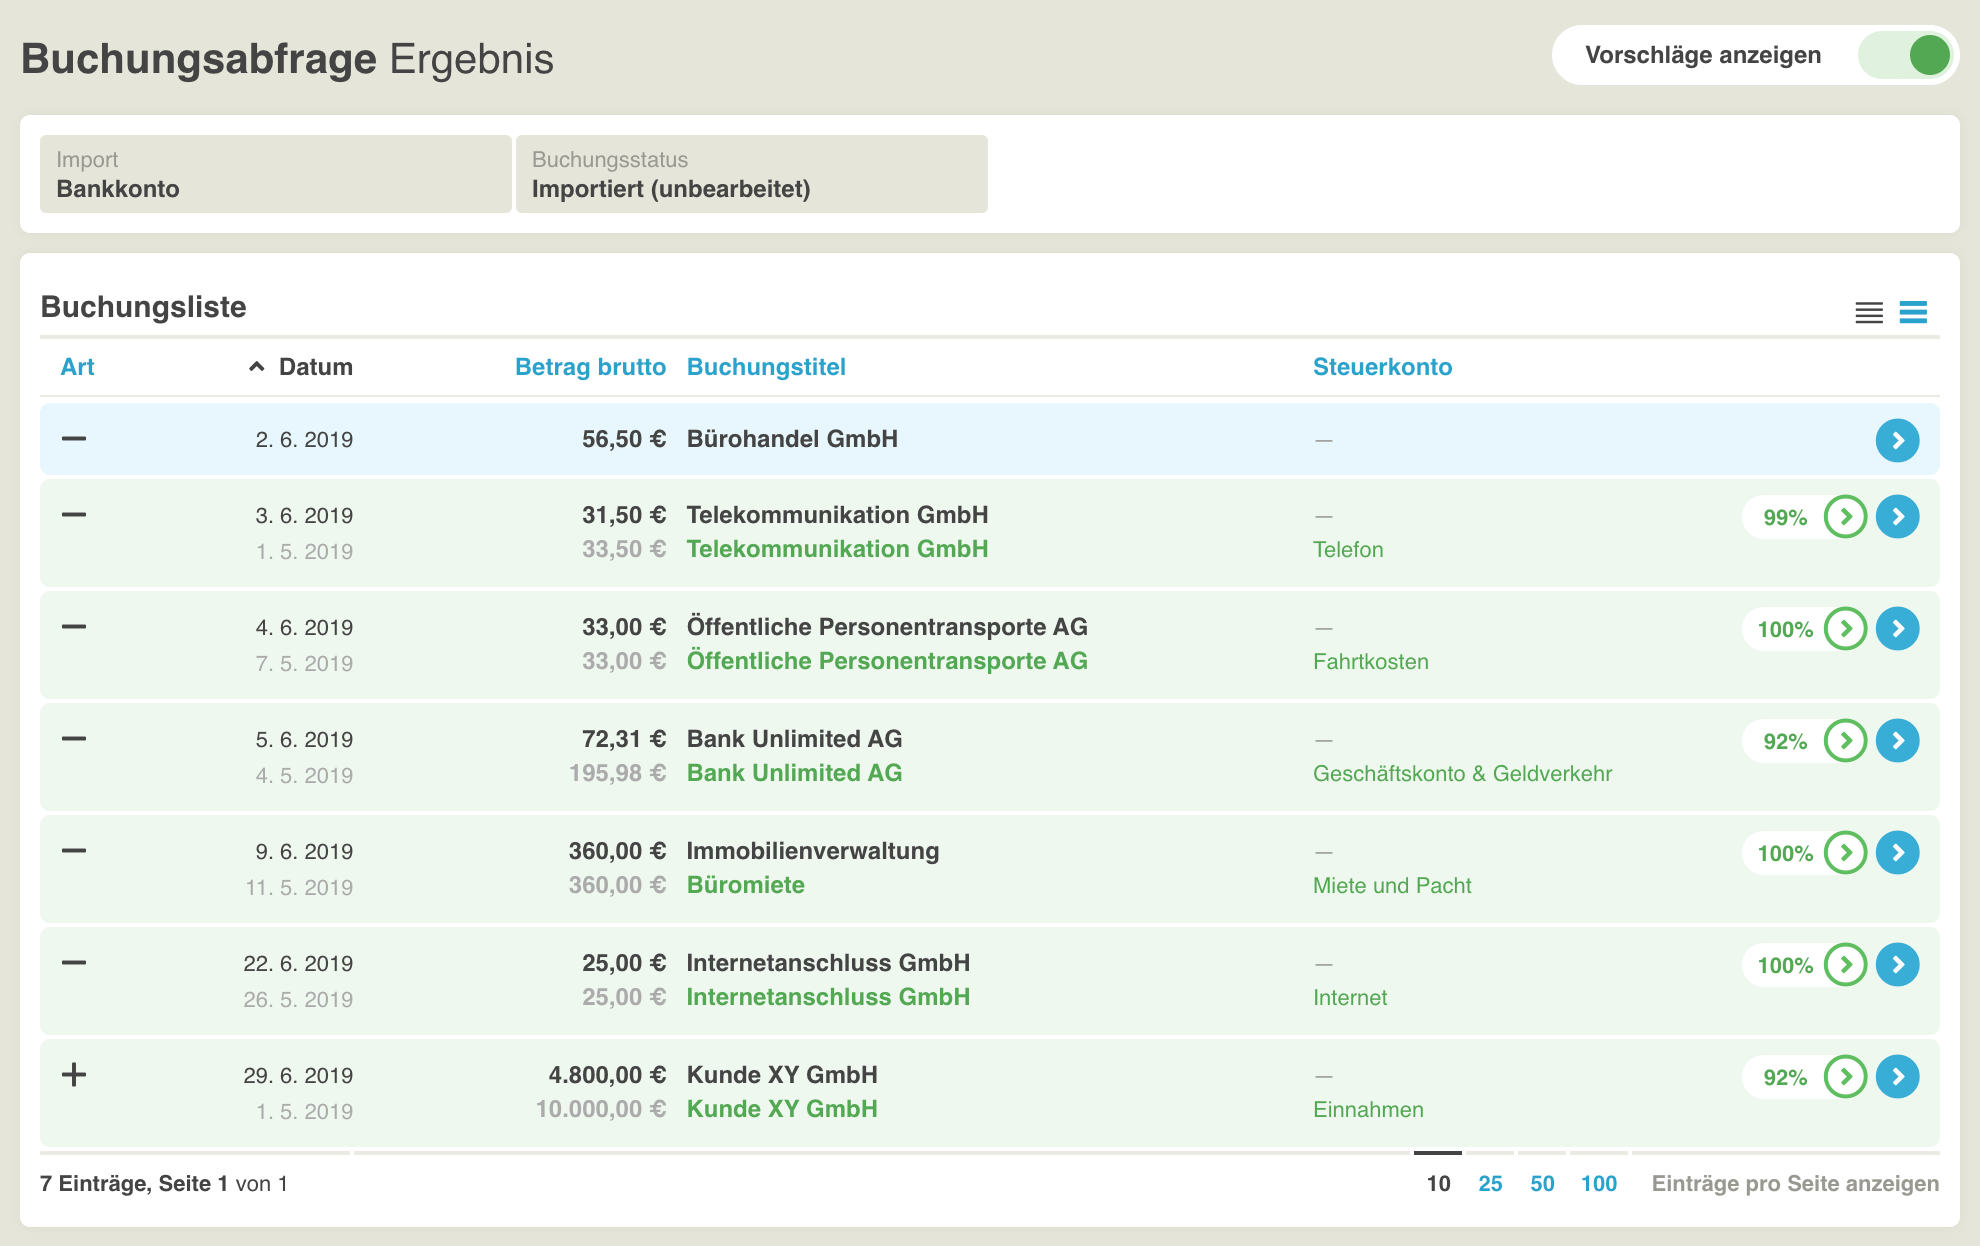Toggle off Vorschläge anzeigen switch
The width and height of the screenshot is (1980, 1246).
[1905, 55]
